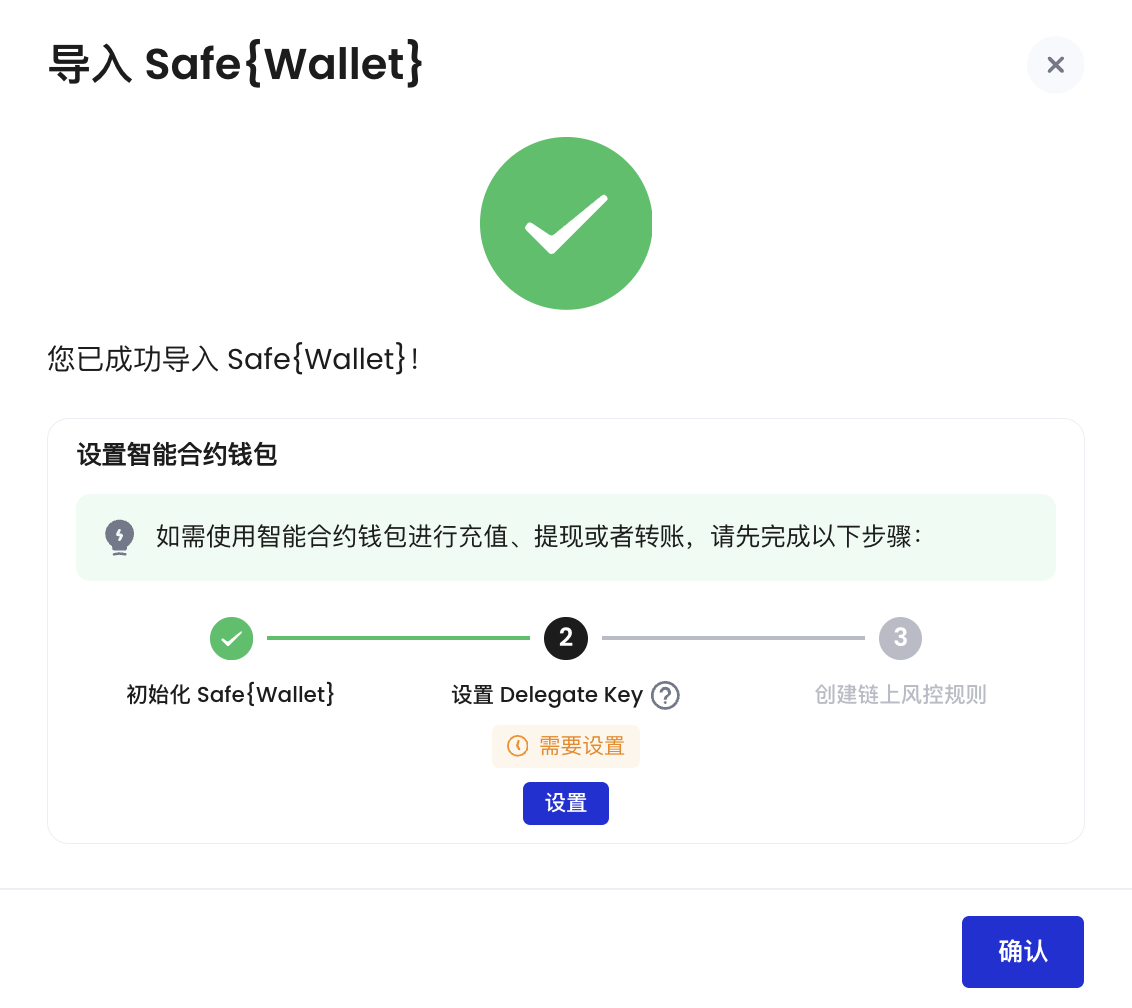1132x1008 pixels.
Task: Click the green progress line between steps
Action: click(399, 638)
